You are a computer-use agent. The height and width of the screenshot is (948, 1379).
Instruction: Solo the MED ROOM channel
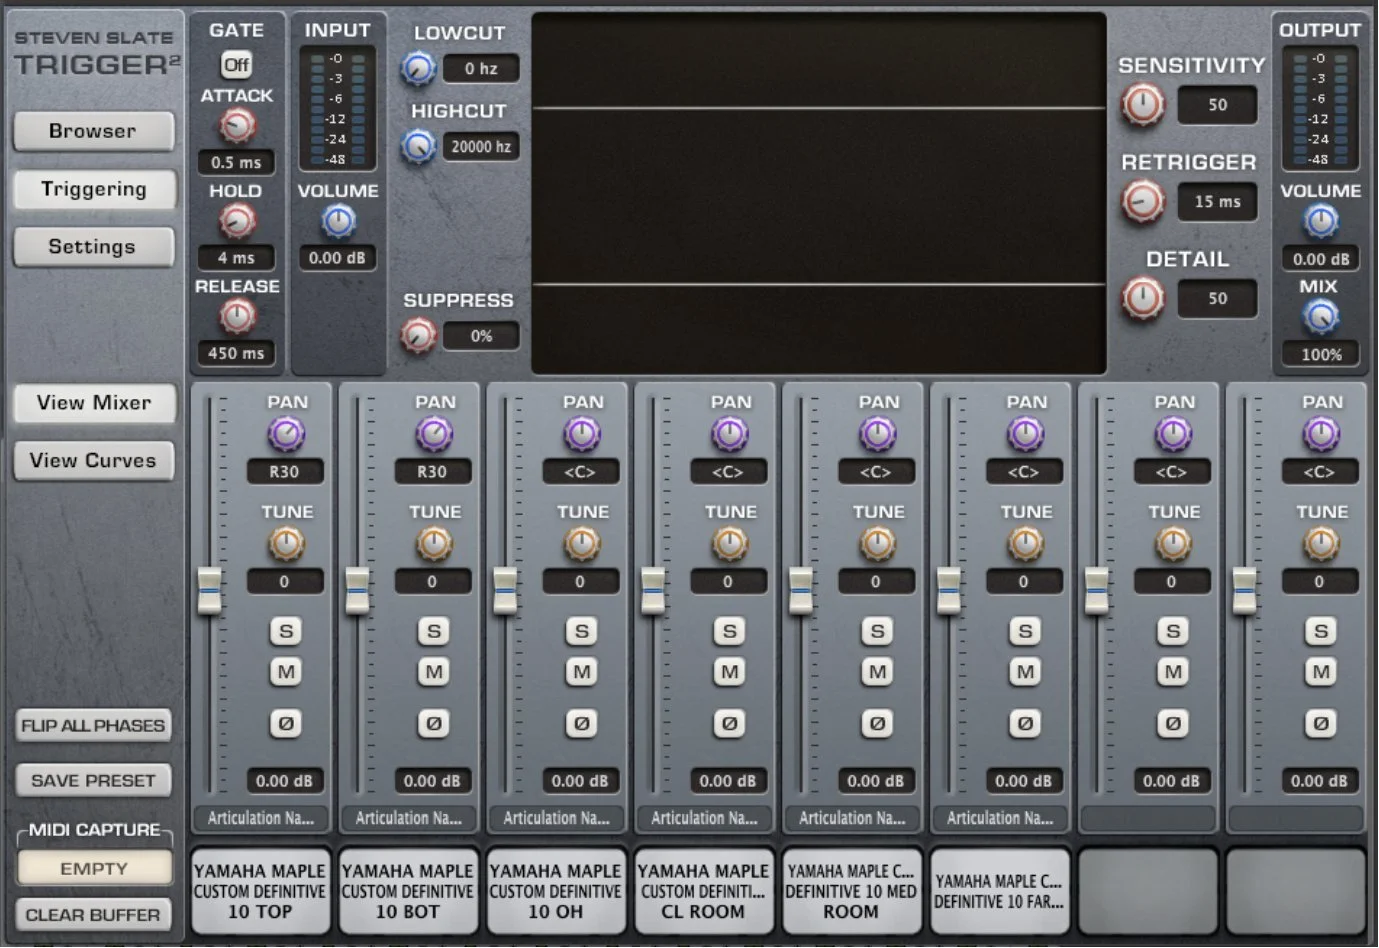click(x=878, y=631)
